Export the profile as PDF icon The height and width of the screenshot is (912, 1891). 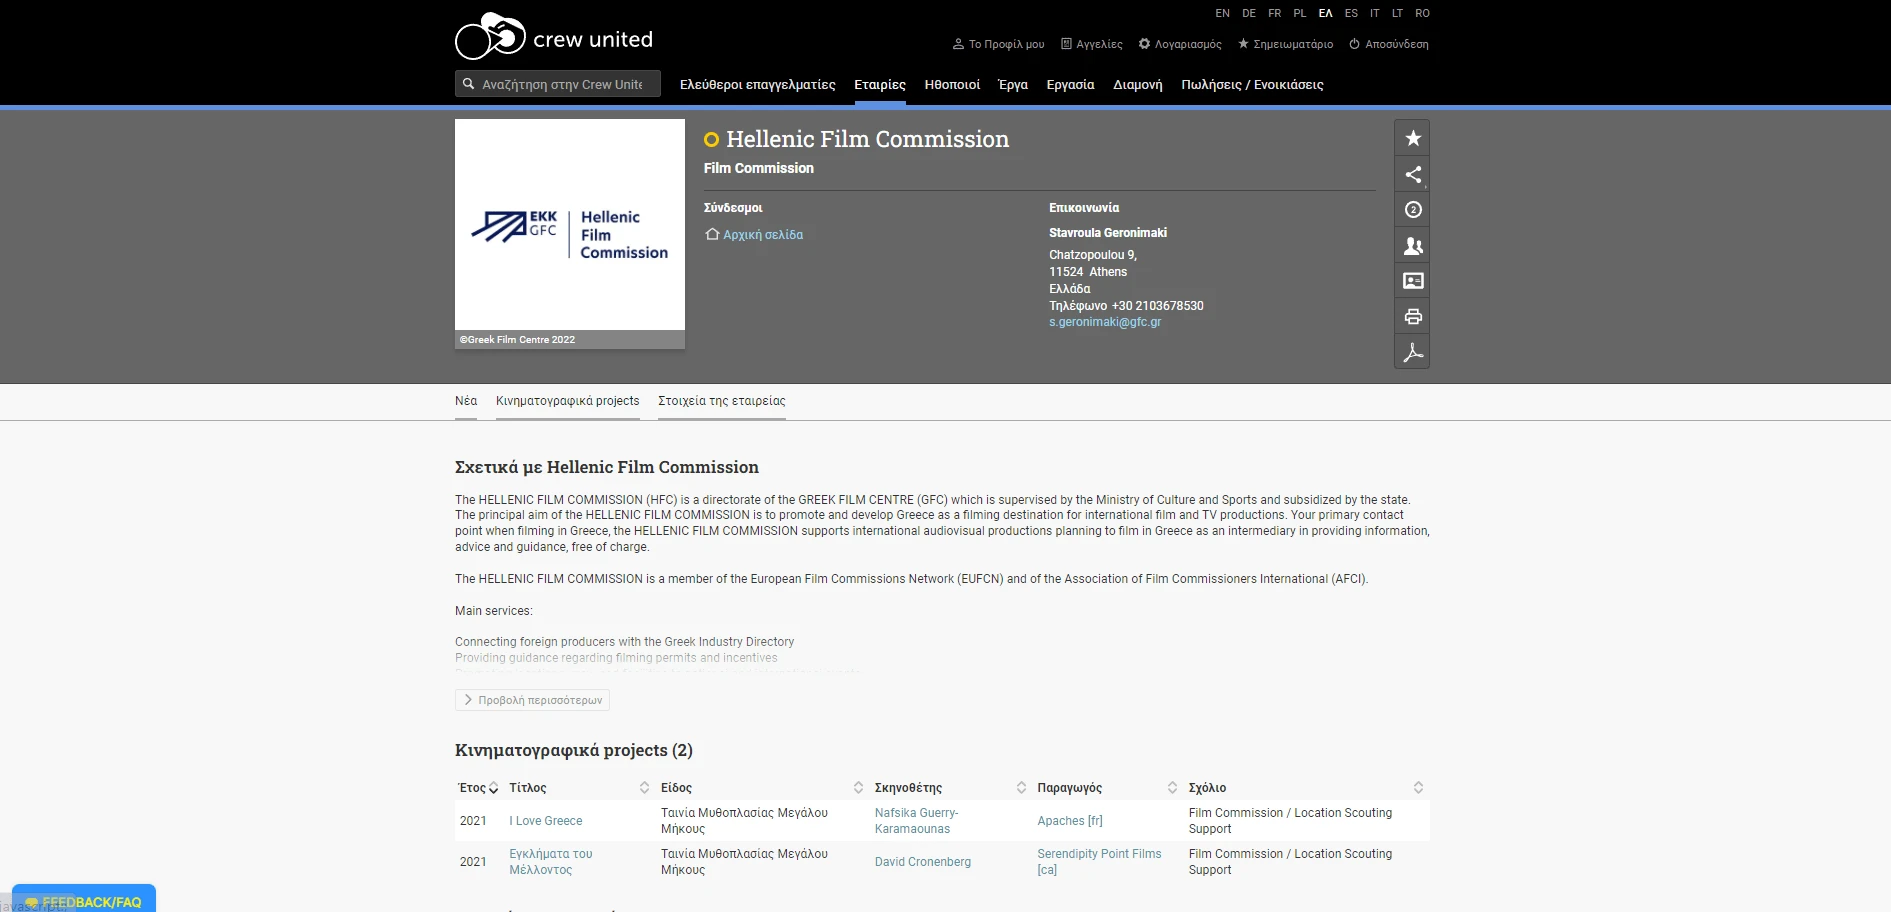pyautogui.click(x=1412, y=352)
